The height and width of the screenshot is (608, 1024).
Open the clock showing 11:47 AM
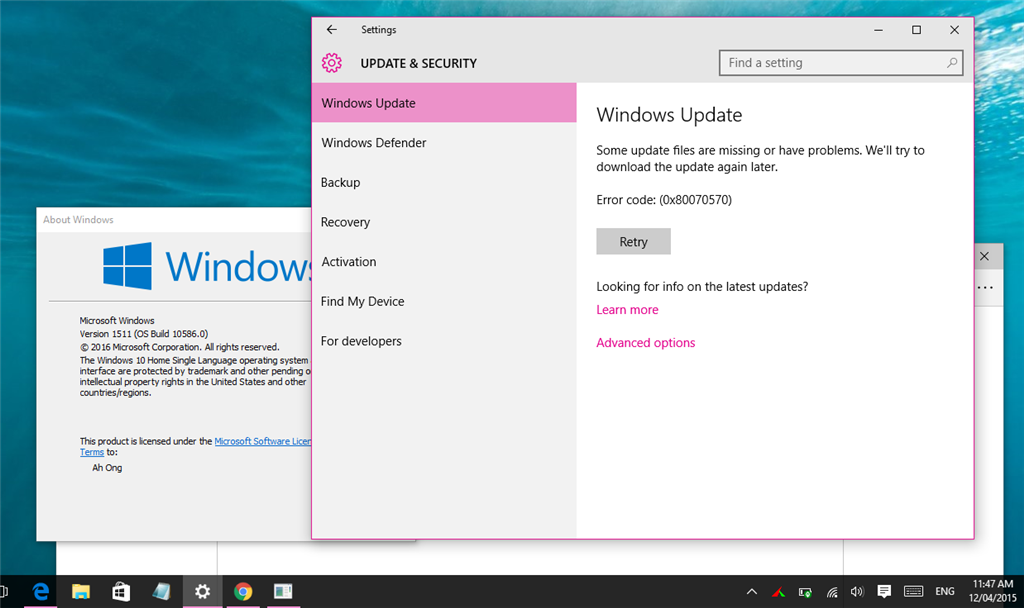tap(993, 591)
